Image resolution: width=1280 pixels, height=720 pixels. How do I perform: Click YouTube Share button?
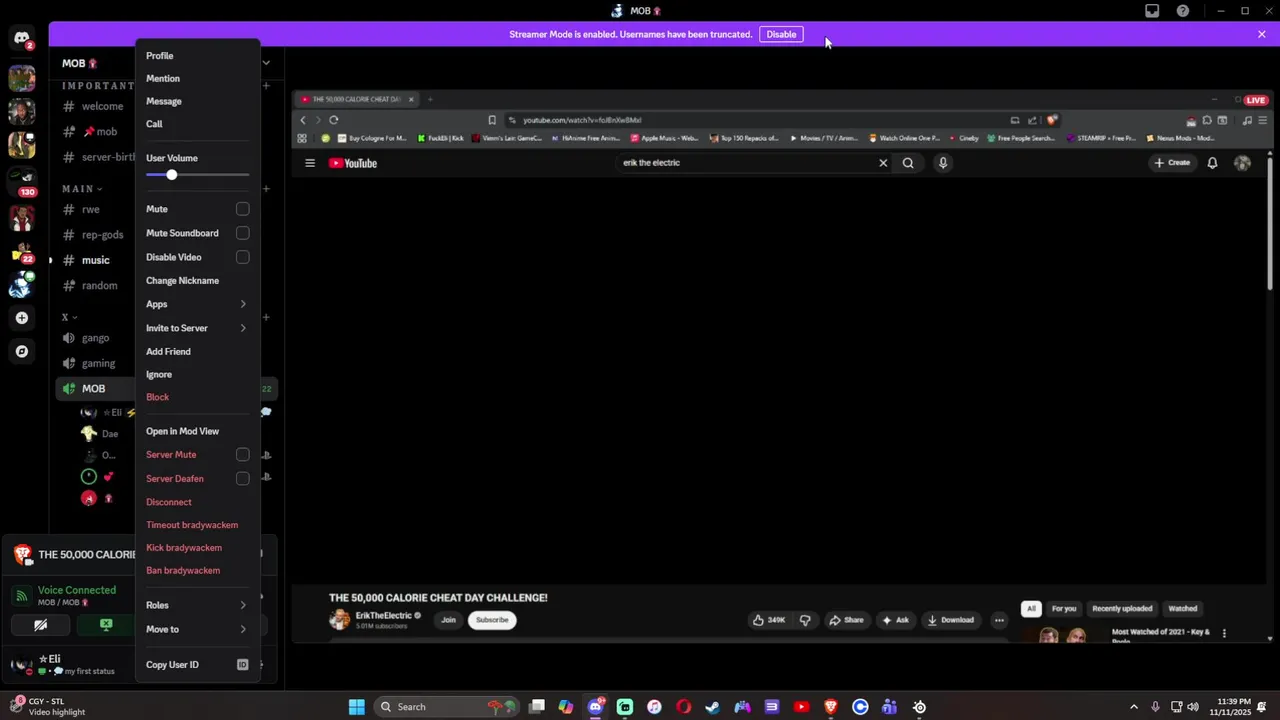tap(846, 620)
